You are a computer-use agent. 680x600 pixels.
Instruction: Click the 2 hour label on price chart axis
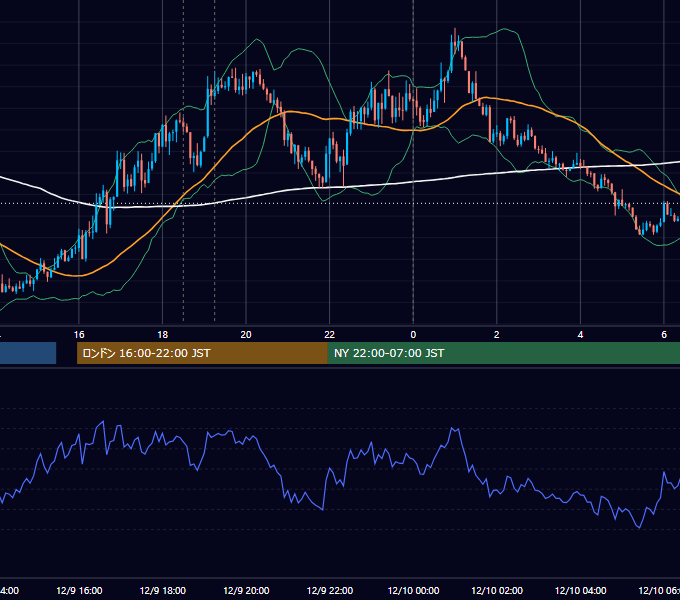coord(497,334)
